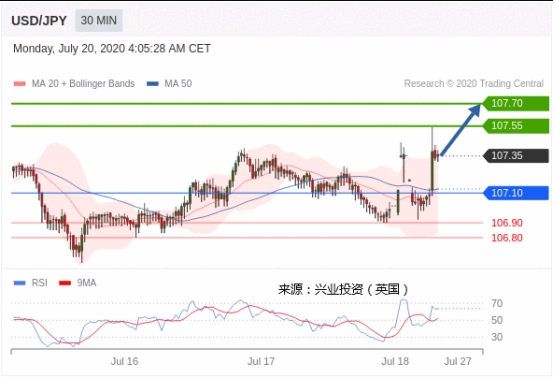Click the 'Jul 16' date axis label
The image size is (554, 378).
[124, 361]
